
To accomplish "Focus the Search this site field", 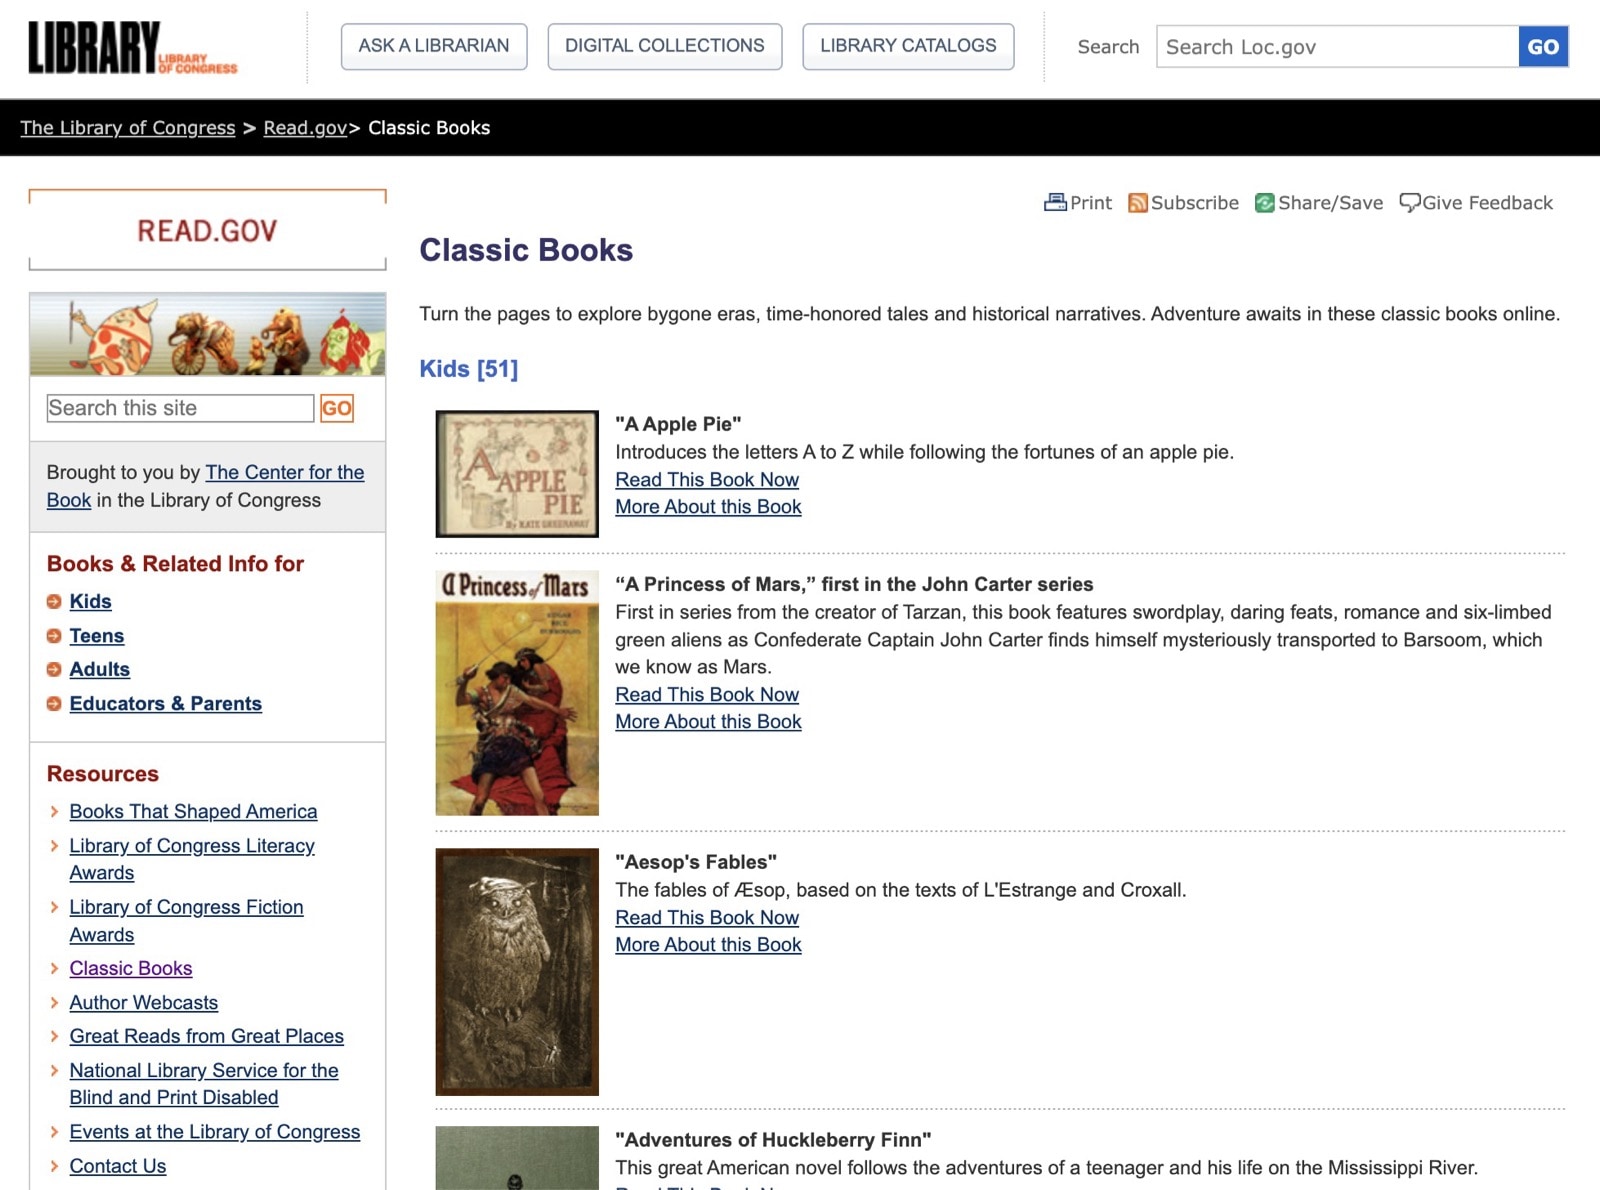I will (x=180, y=408).
